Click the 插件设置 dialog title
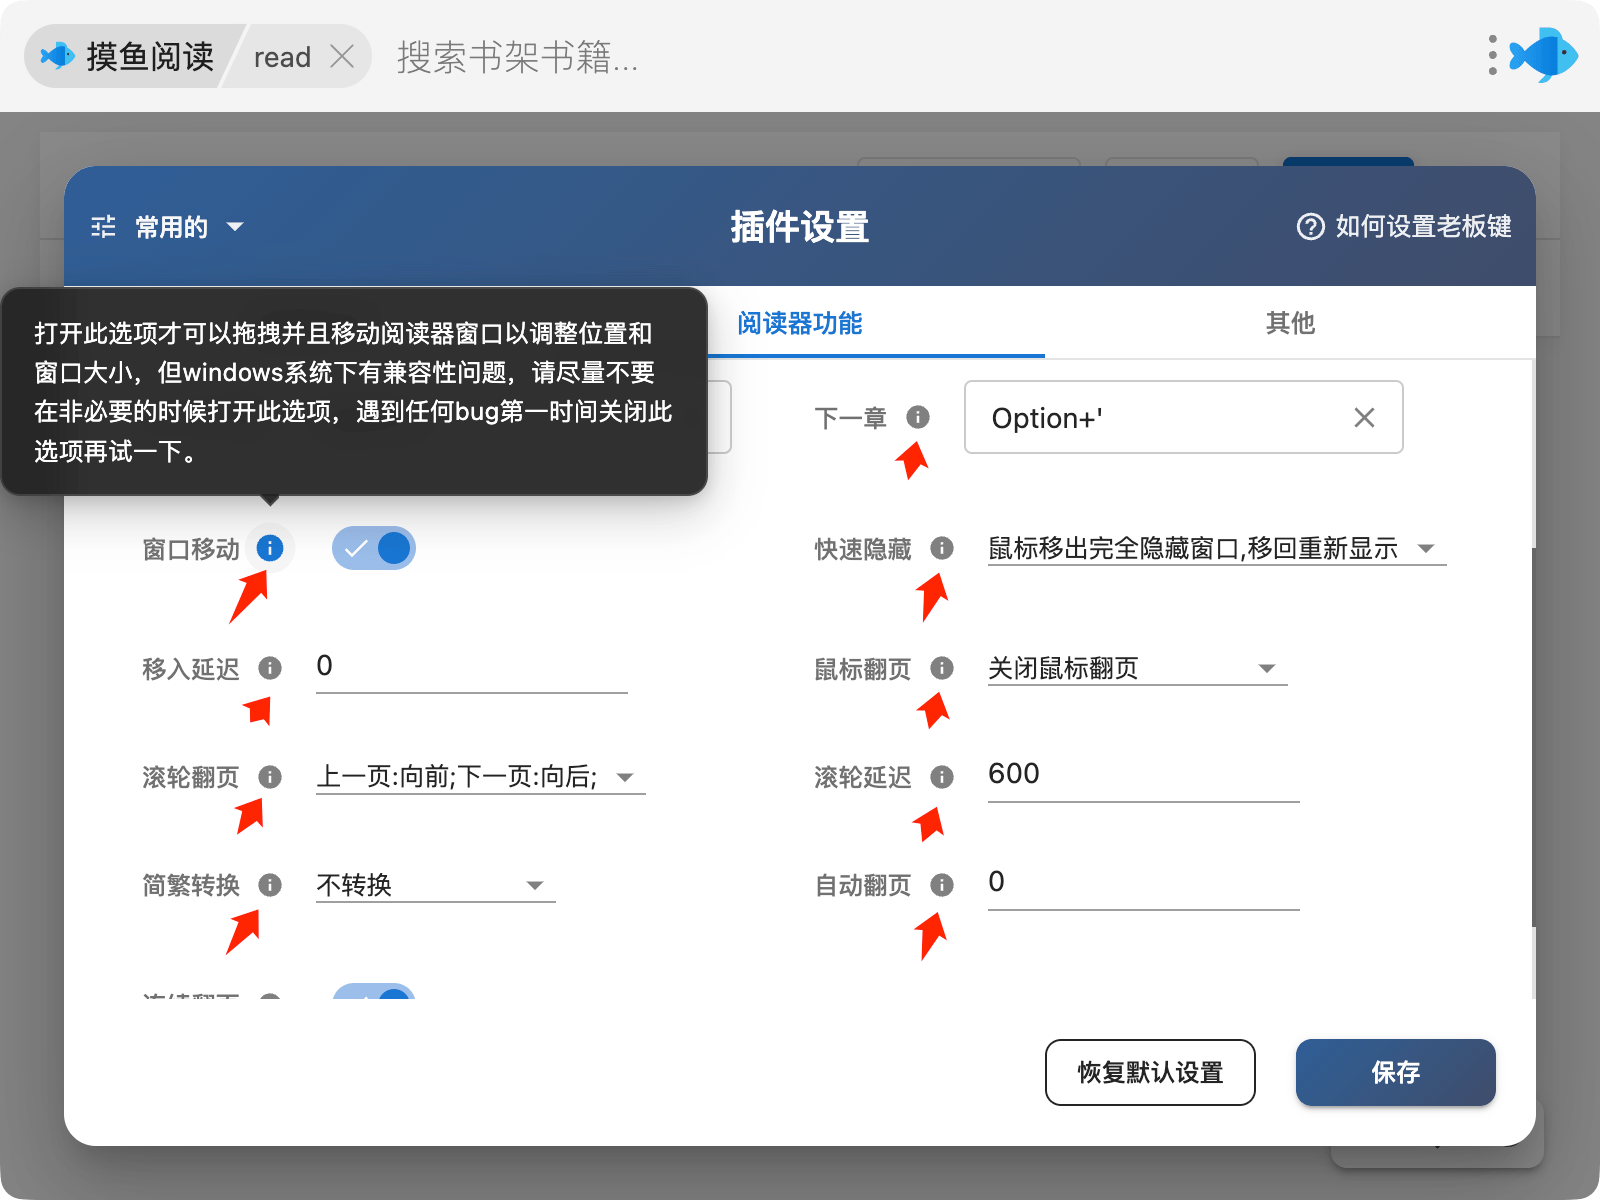1600x1200 pixels. (x=800, y=227)
